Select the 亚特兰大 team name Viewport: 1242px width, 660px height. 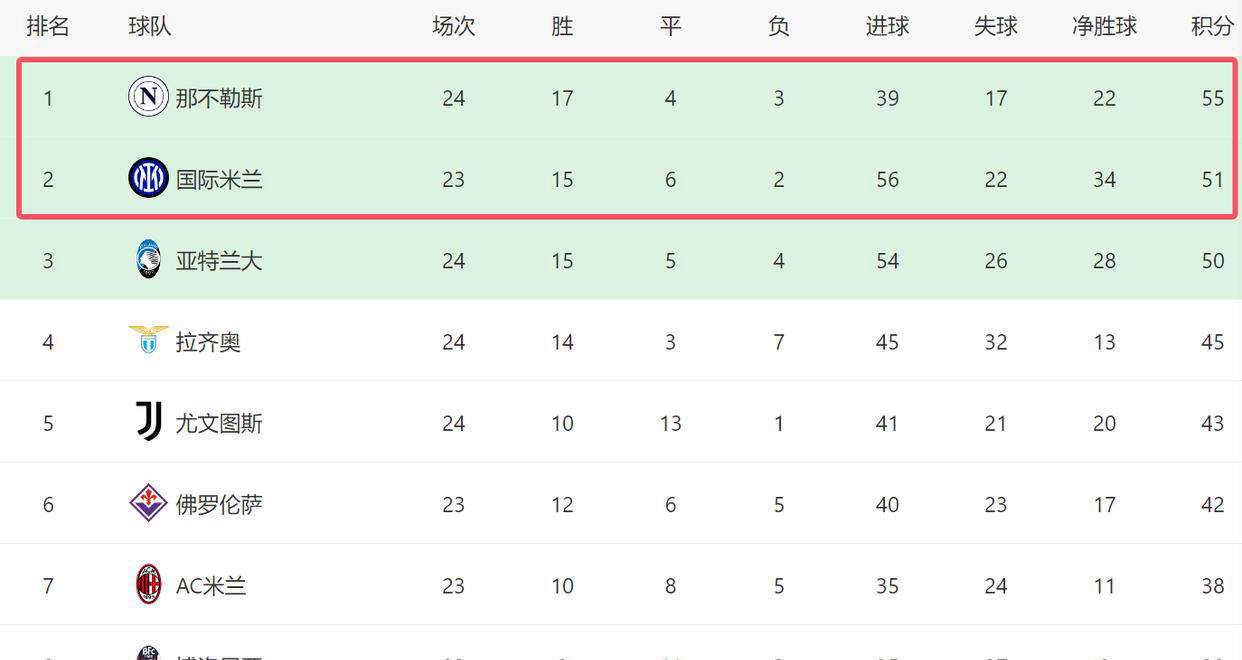point(219,261)
